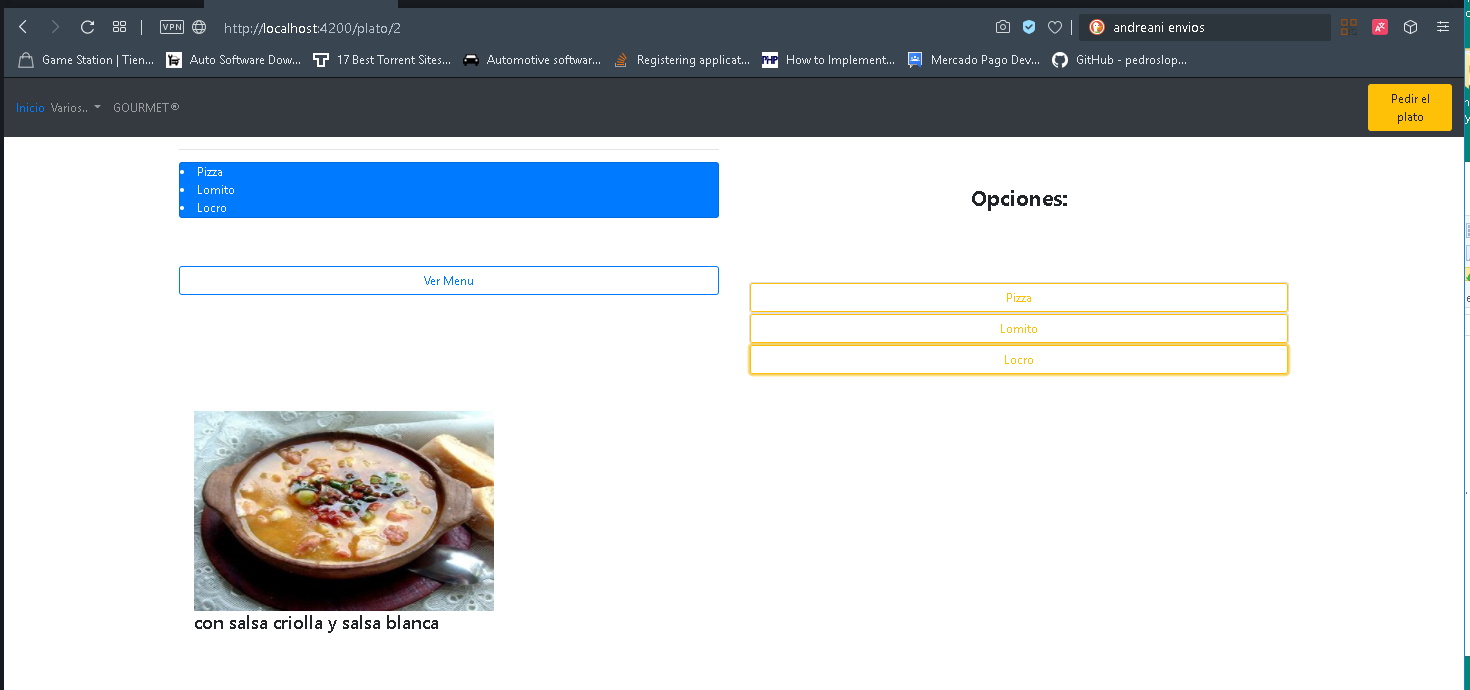Click 'Pizza' in the blue list
1470x690 pixels.
209,172
